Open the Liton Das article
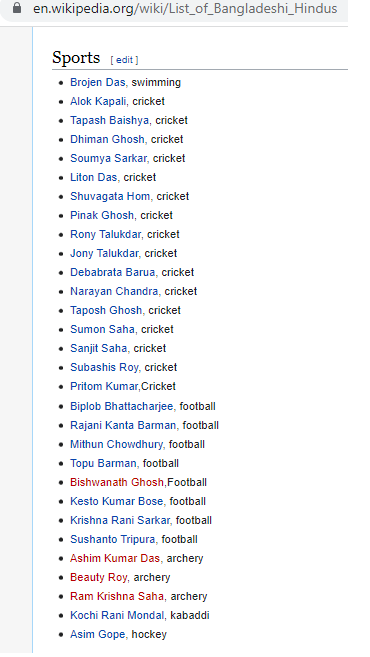This screenshot has width=370, height=657. coord(93,177)
